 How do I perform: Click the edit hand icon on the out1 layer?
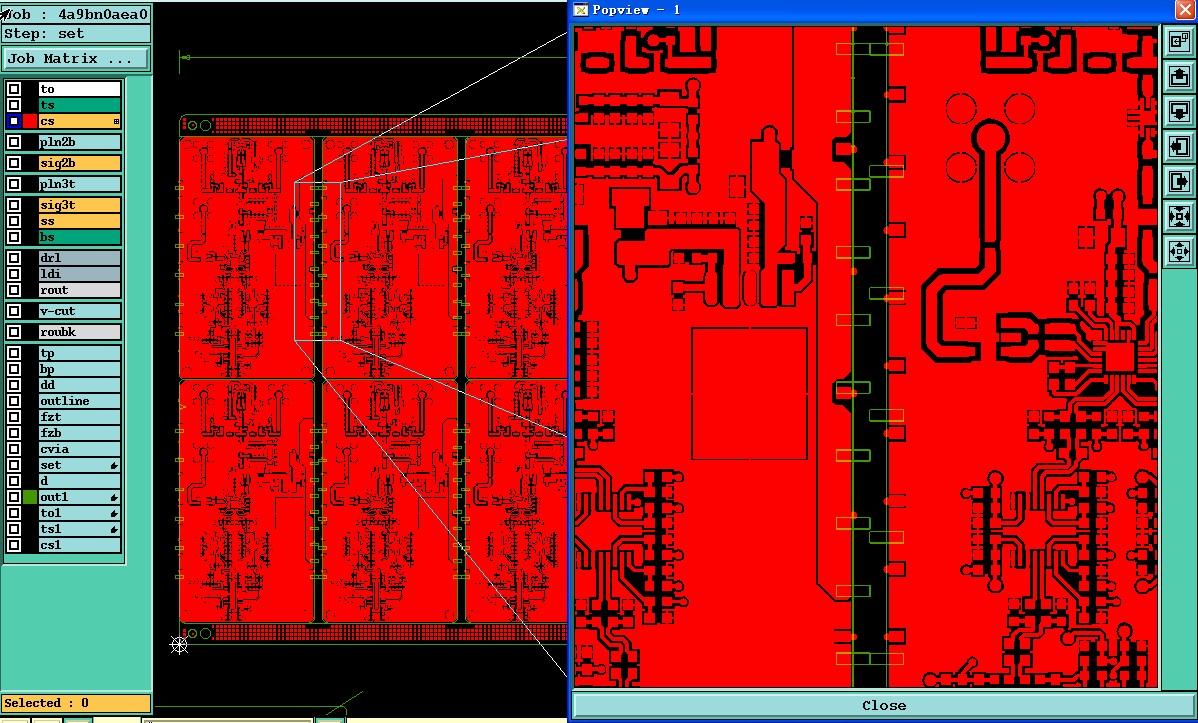click(114, 498)
